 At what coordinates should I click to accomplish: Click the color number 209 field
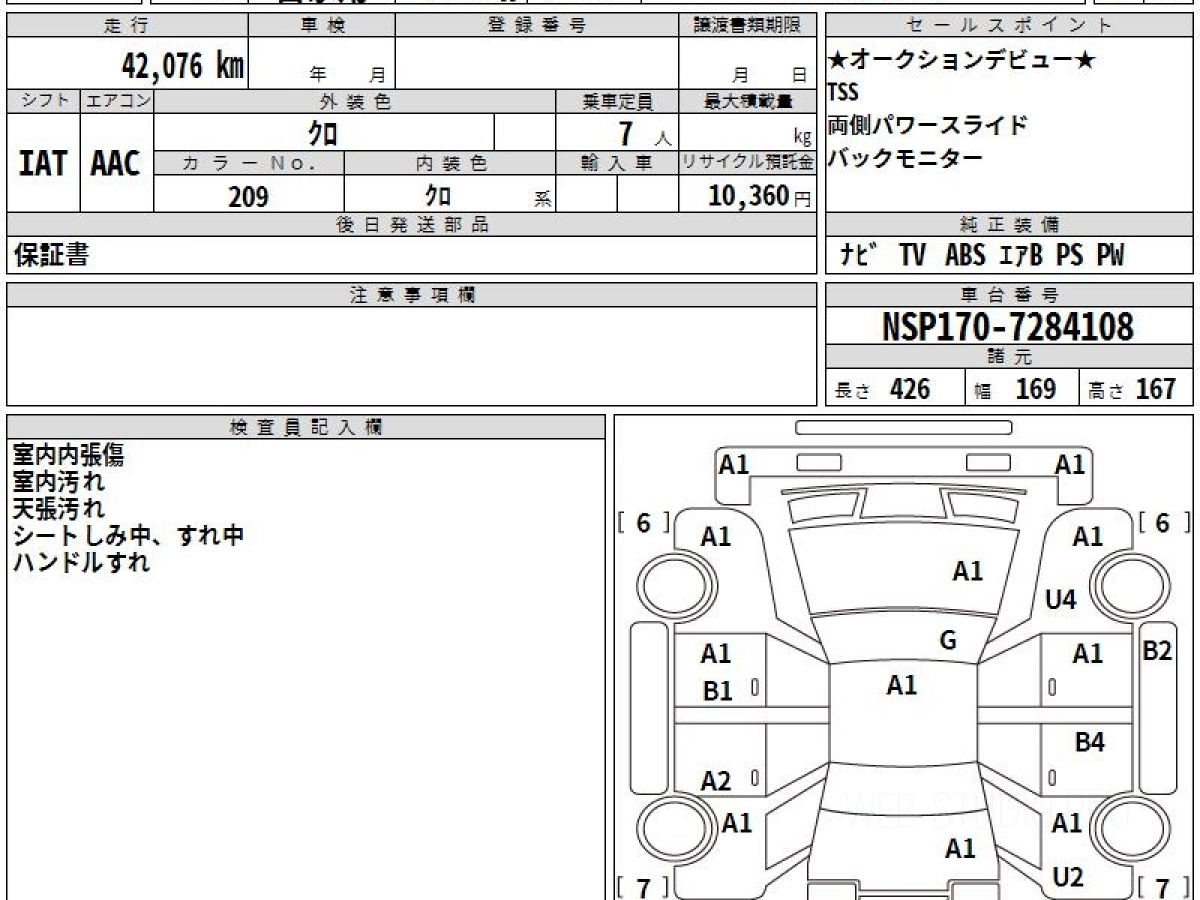click(x=249, y=195)
